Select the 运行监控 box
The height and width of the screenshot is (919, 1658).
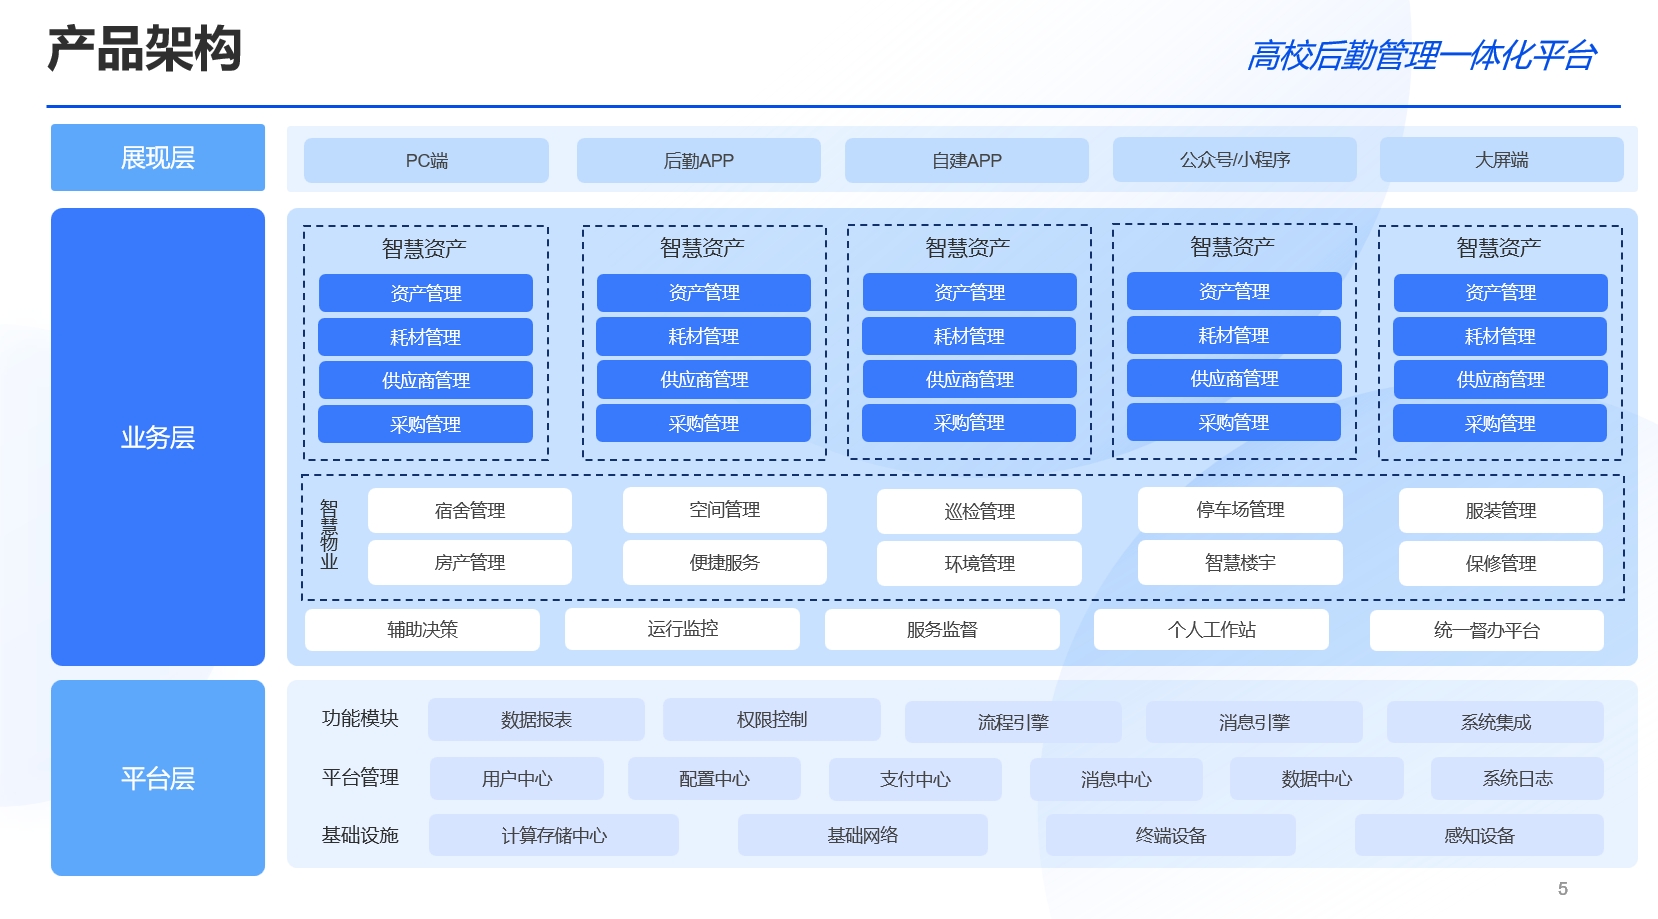[x=682, y=629]
